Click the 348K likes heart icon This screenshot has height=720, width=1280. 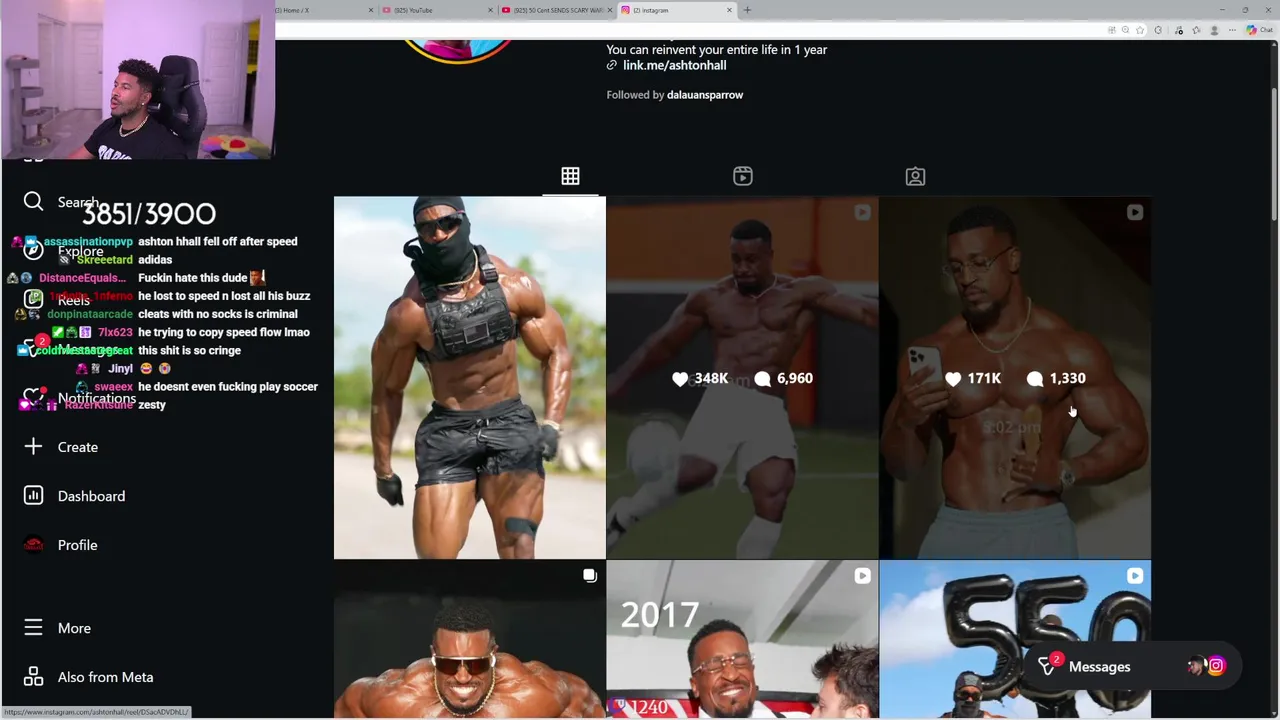(680, 378)
